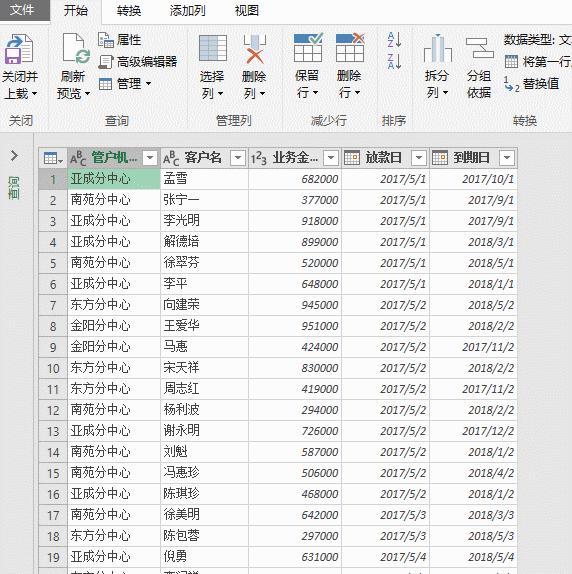Select row number 10 header

tap(53, 368)
